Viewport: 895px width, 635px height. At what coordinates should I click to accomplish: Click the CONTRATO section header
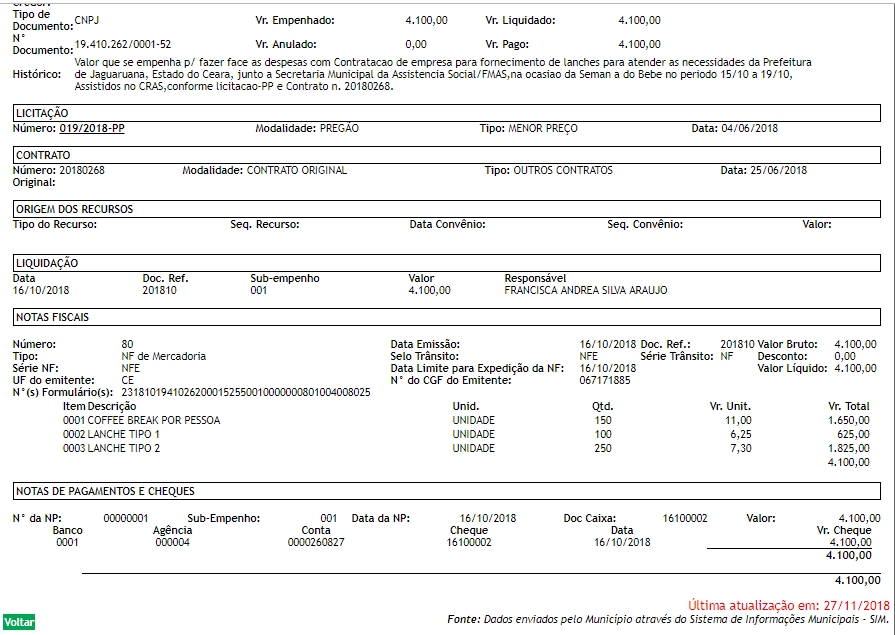[446, 155]
